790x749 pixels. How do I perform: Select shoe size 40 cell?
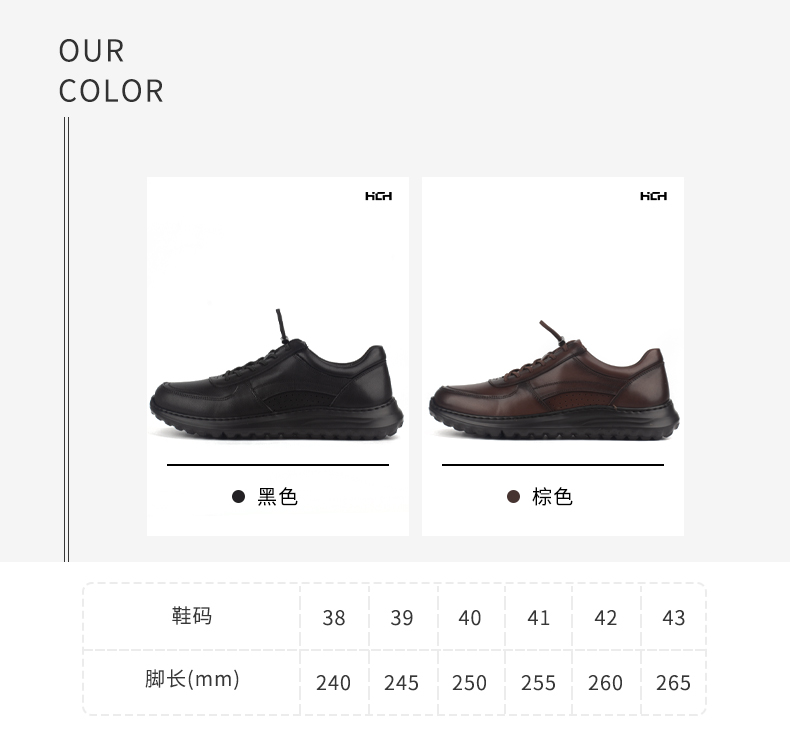tap(470, 618)
